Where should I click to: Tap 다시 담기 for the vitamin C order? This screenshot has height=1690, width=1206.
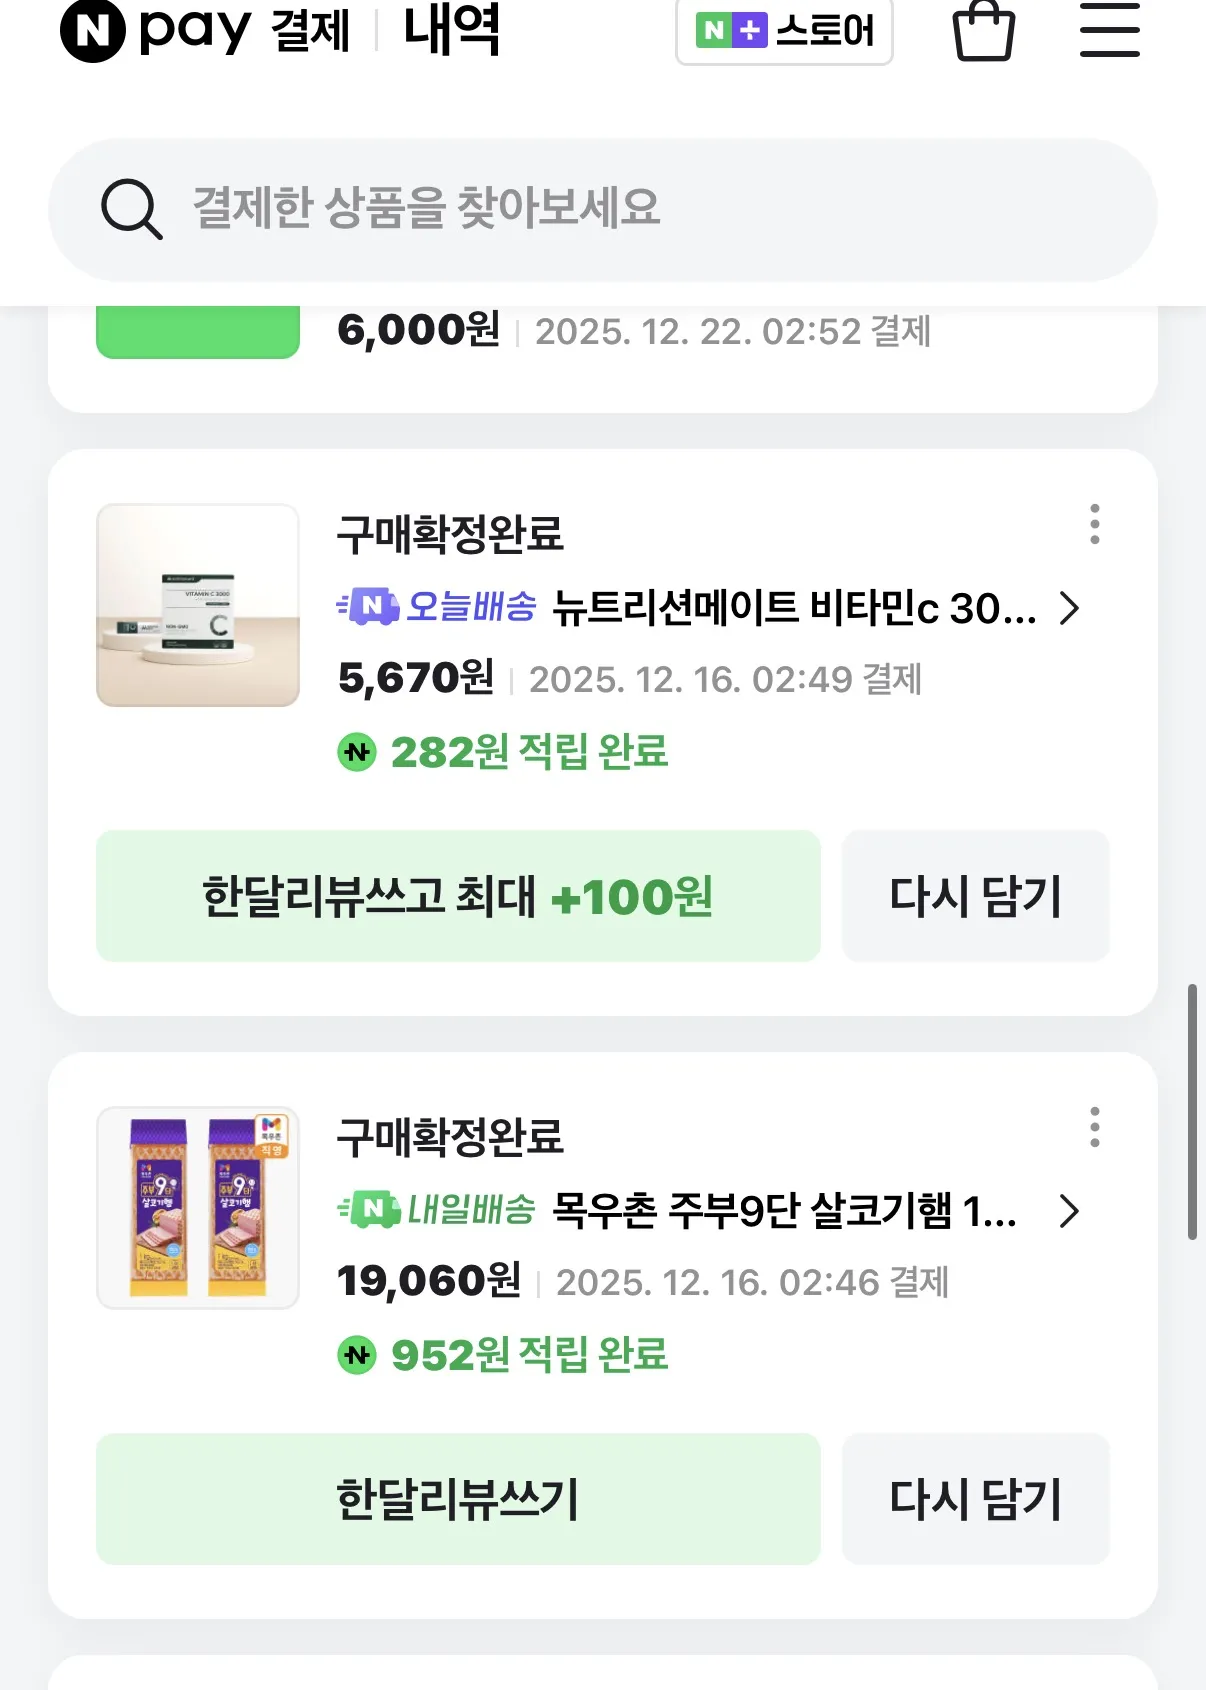point(975,896)
